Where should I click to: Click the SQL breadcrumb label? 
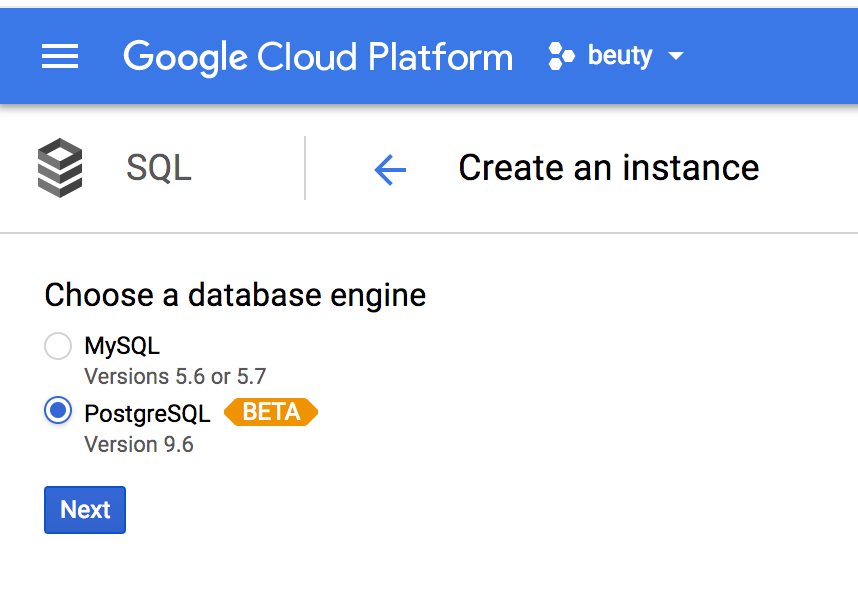(157, 167)
